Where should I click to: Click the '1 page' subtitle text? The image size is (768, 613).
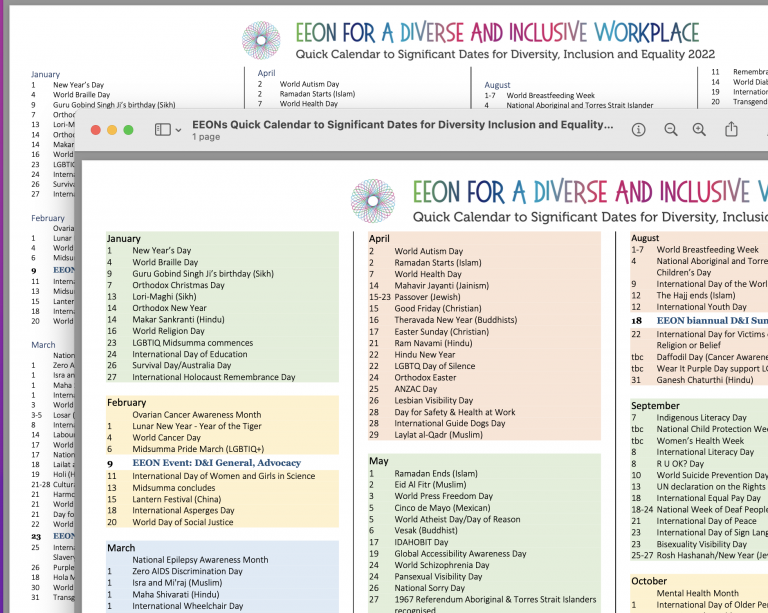point(206,137)
